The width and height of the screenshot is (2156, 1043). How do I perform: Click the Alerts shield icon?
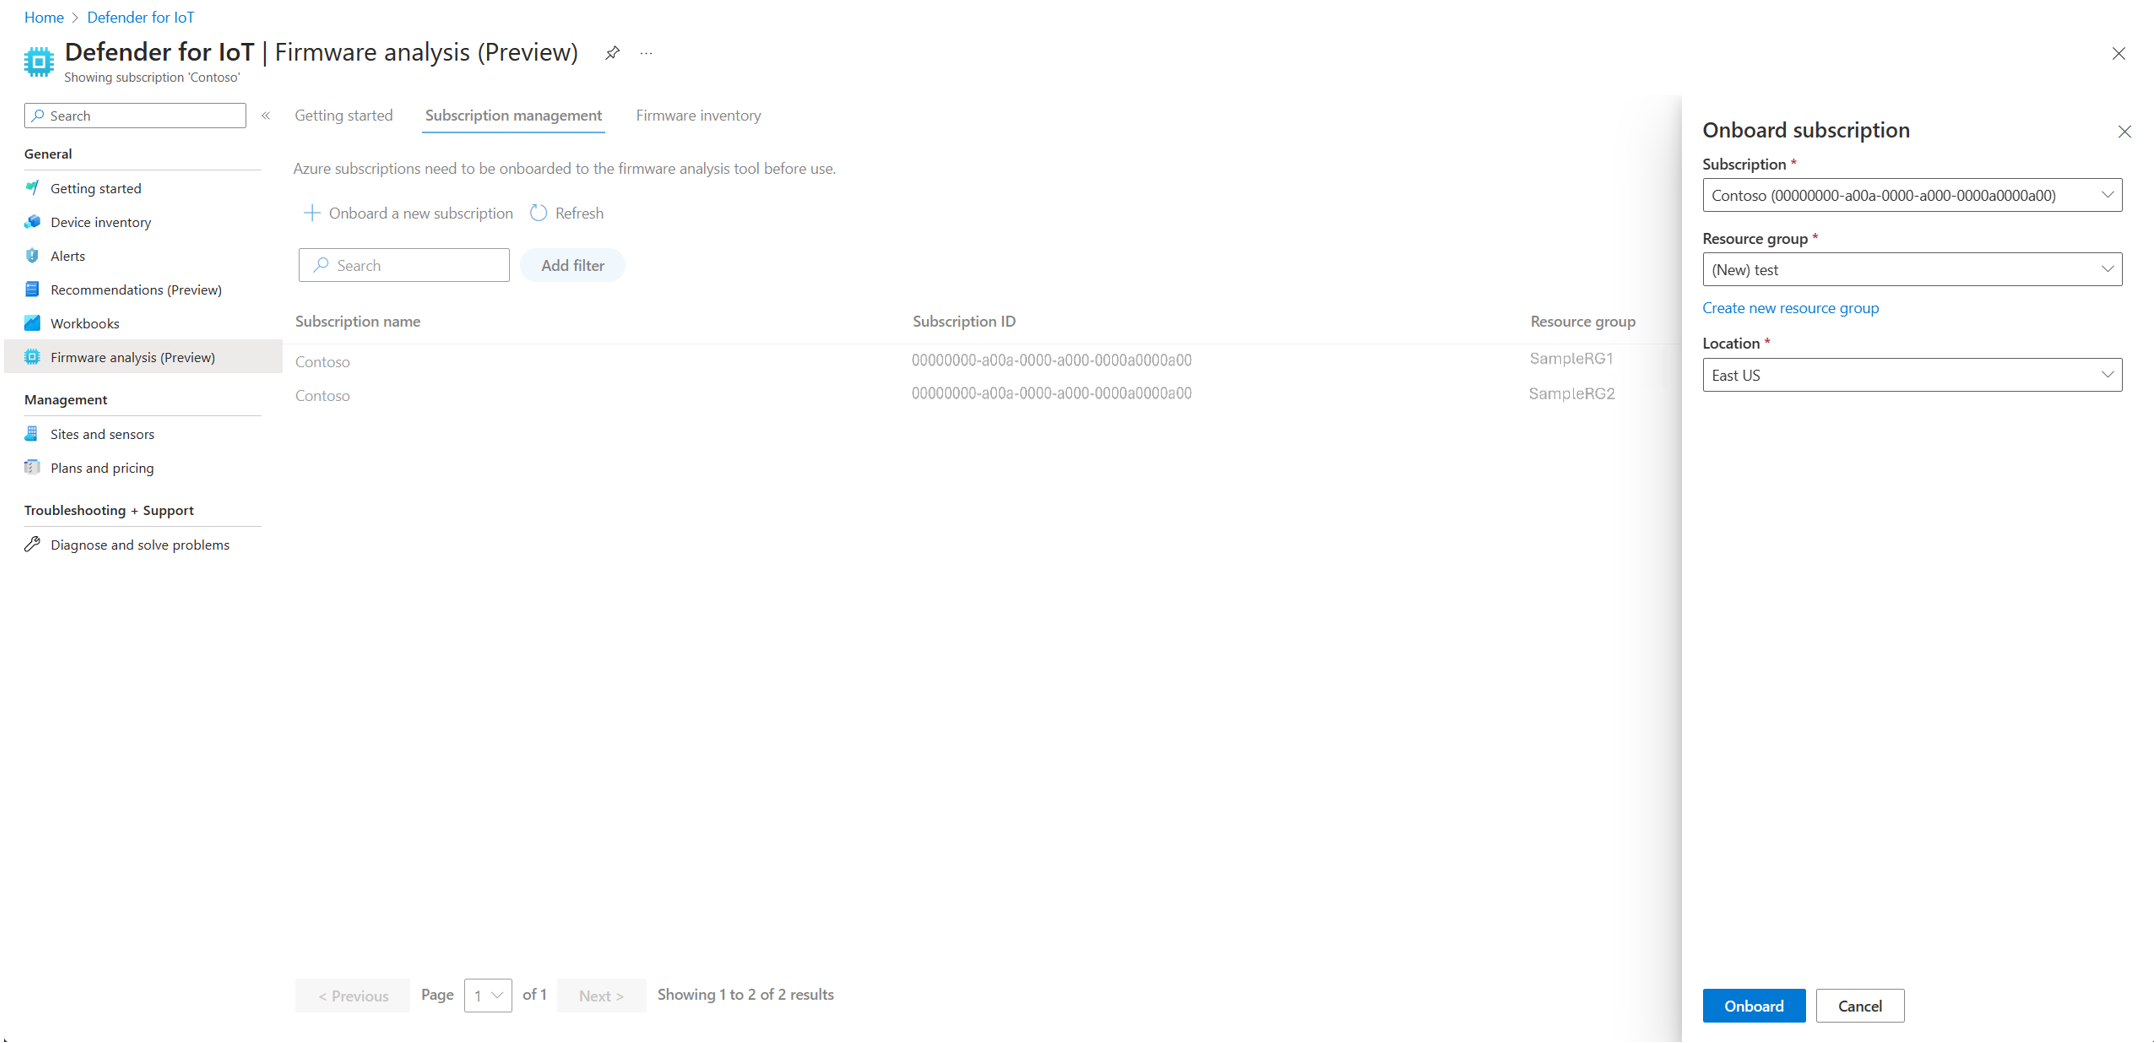coord(33,256)
